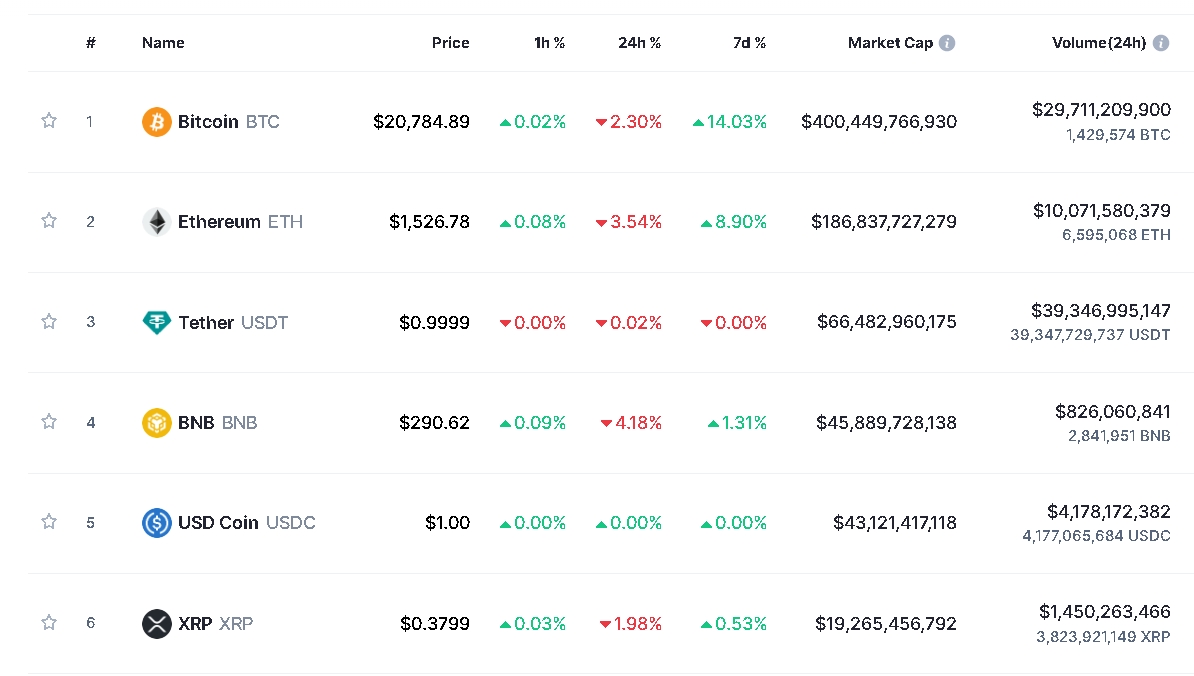Open the USD Coin name link
This screenshot has height=676, width=1194.
[218, 523]
